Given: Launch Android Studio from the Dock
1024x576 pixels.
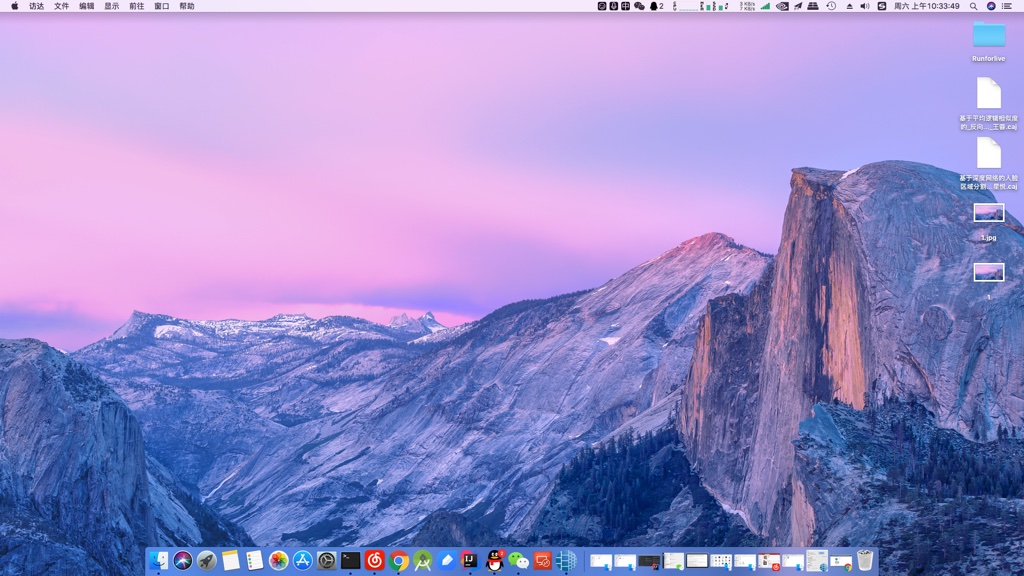Looking at the screenshot, I should coord(423,560).
